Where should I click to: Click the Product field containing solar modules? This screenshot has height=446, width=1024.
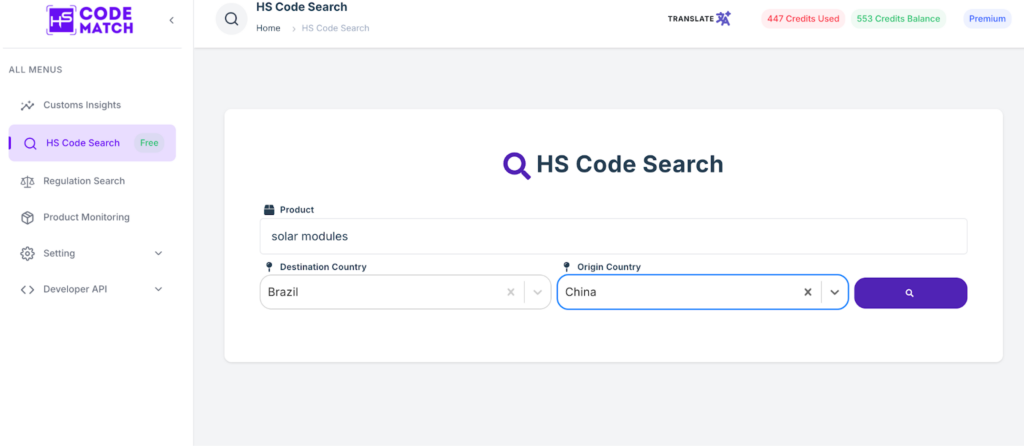tap(612, 236)
